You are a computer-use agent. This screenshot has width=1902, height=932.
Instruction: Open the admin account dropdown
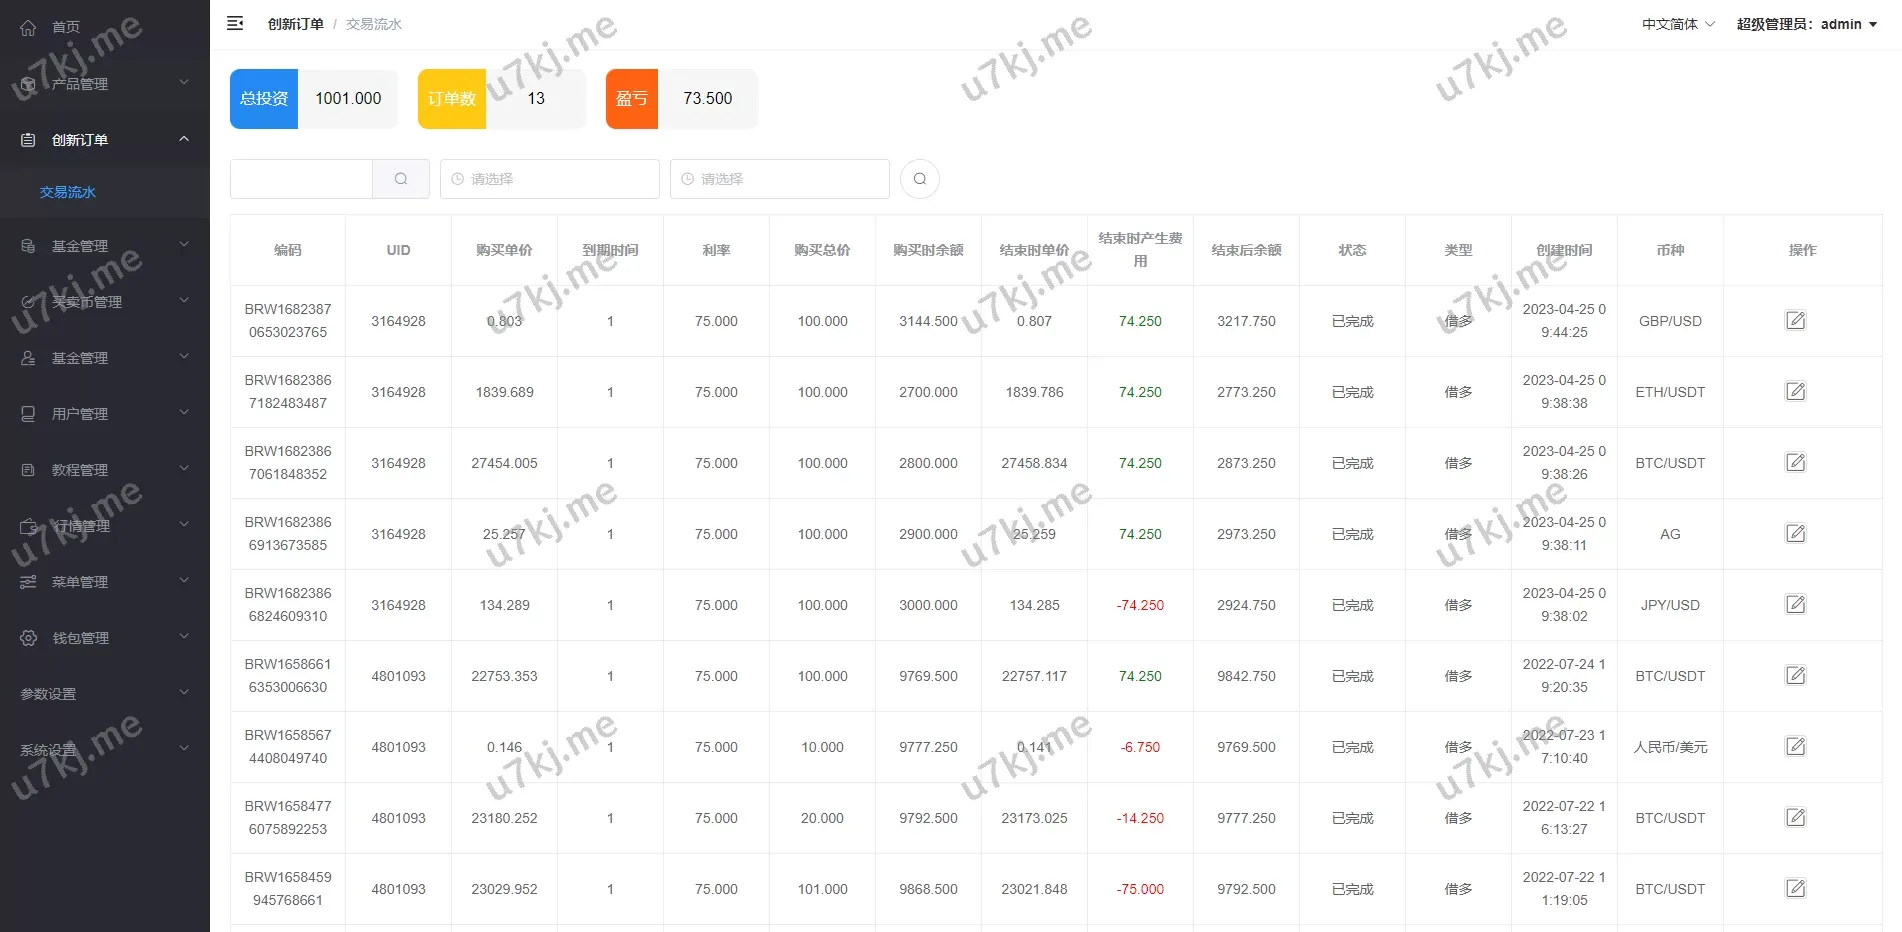[x=1806, y=24]
